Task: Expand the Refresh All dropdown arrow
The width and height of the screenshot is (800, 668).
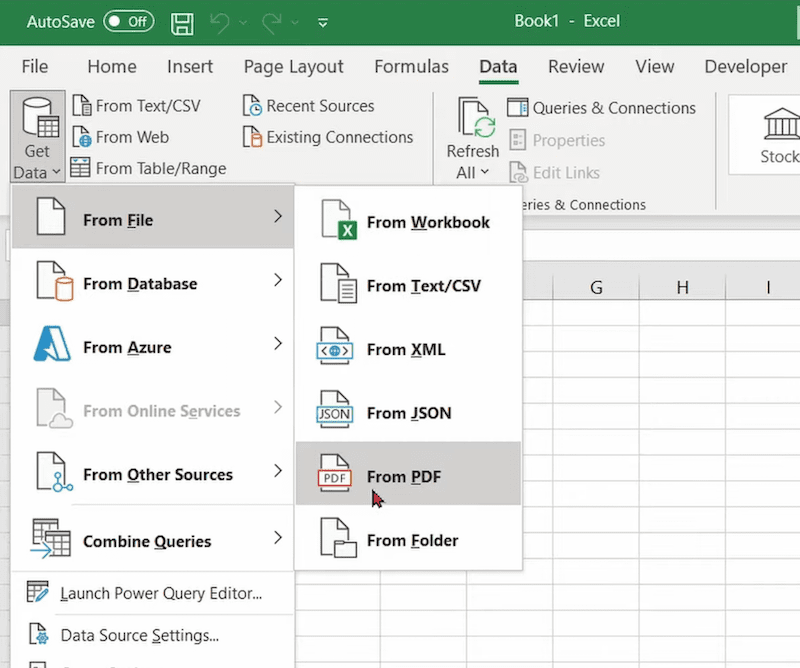Action: point(485,172)
